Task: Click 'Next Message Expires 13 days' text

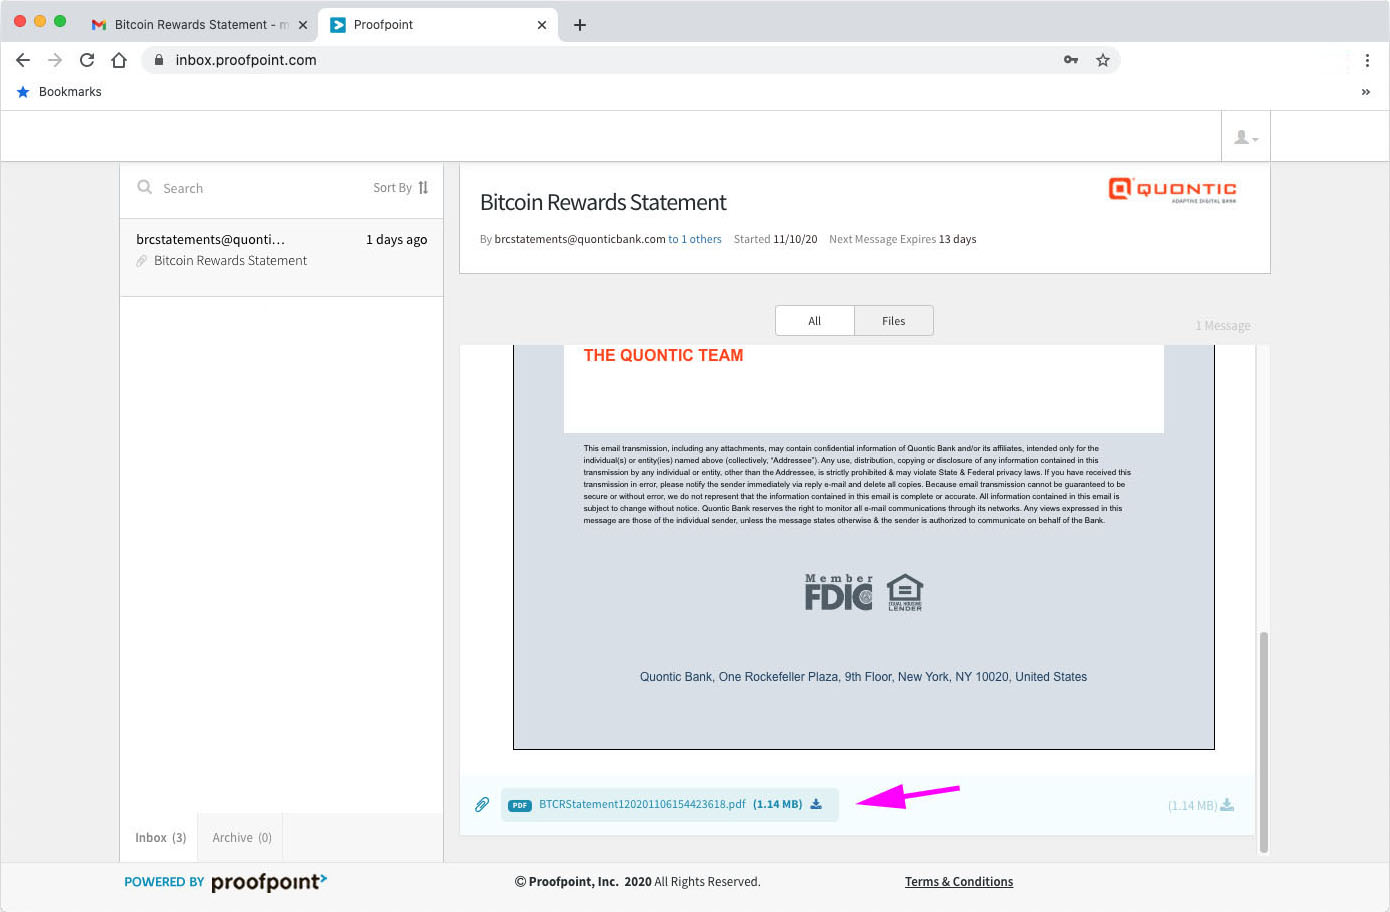Action: coord(903,239)
